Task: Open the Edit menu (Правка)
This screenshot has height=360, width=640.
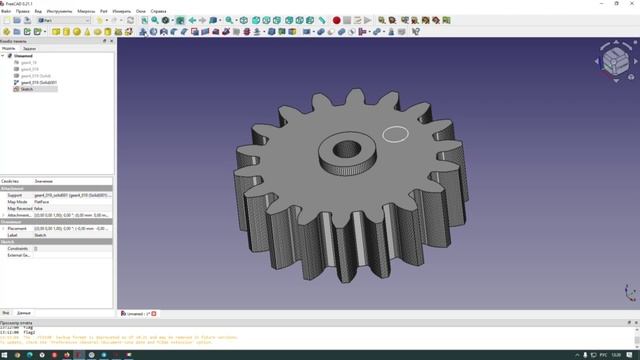Action: click(22, 11)
